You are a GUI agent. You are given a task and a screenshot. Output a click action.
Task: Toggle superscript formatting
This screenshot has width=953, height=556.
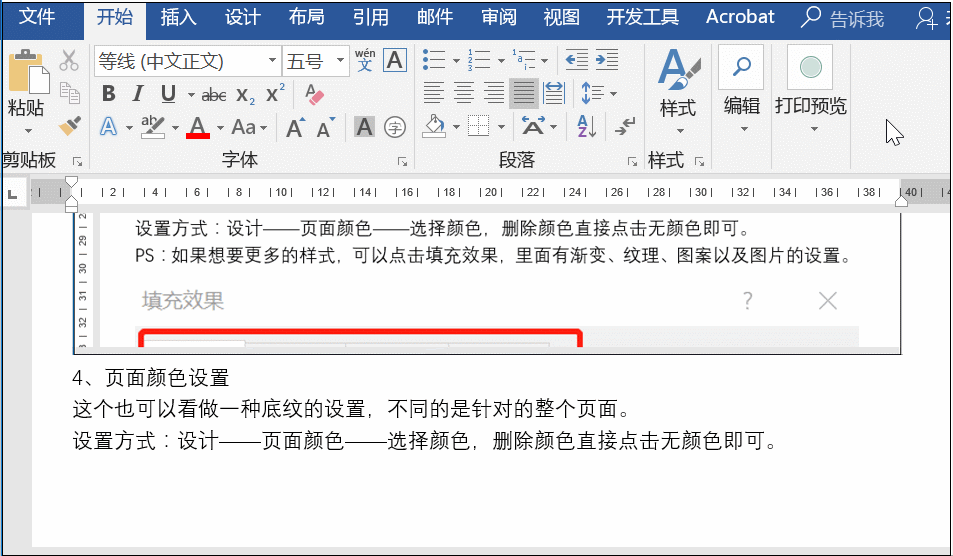(275, 94)
